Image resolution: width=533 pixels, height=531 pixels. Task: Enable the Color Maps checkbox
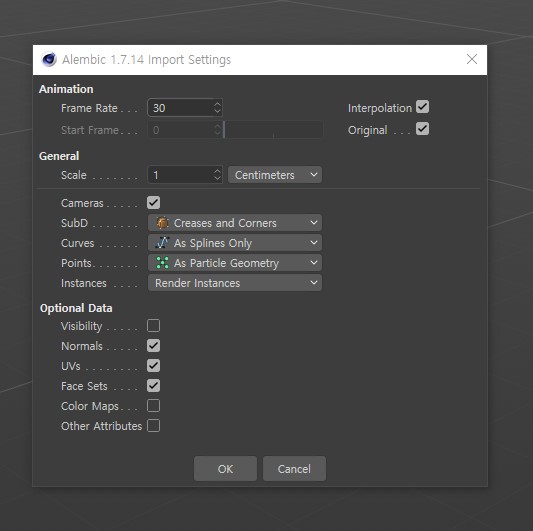click(153, 406)
